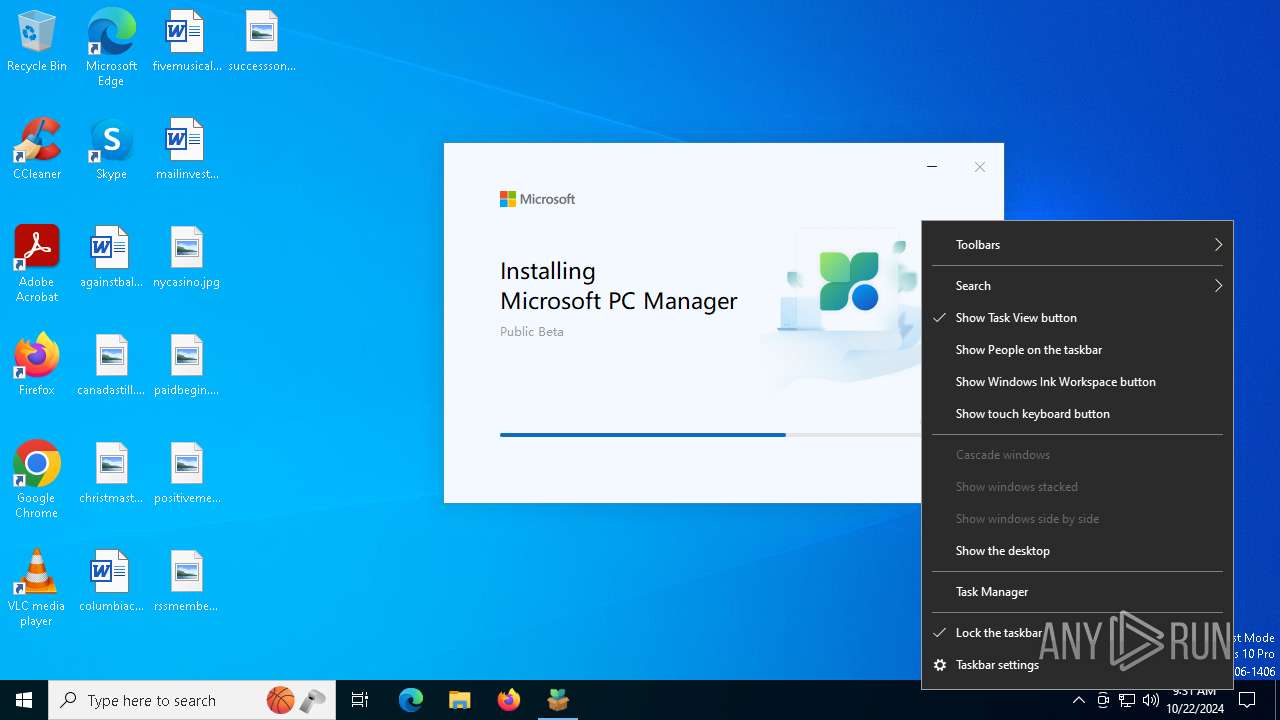Select the rssmembe image file
The width and height of the screenshot is (1280, 720).
[186, 582]
